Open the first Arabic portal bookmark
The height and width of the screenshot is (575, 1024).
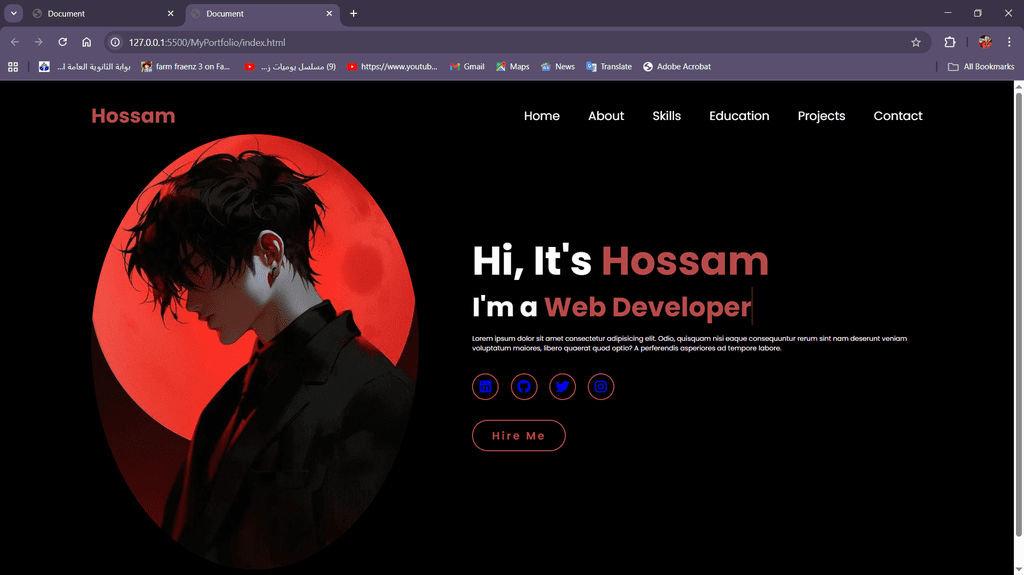click(x=84, y=67)
